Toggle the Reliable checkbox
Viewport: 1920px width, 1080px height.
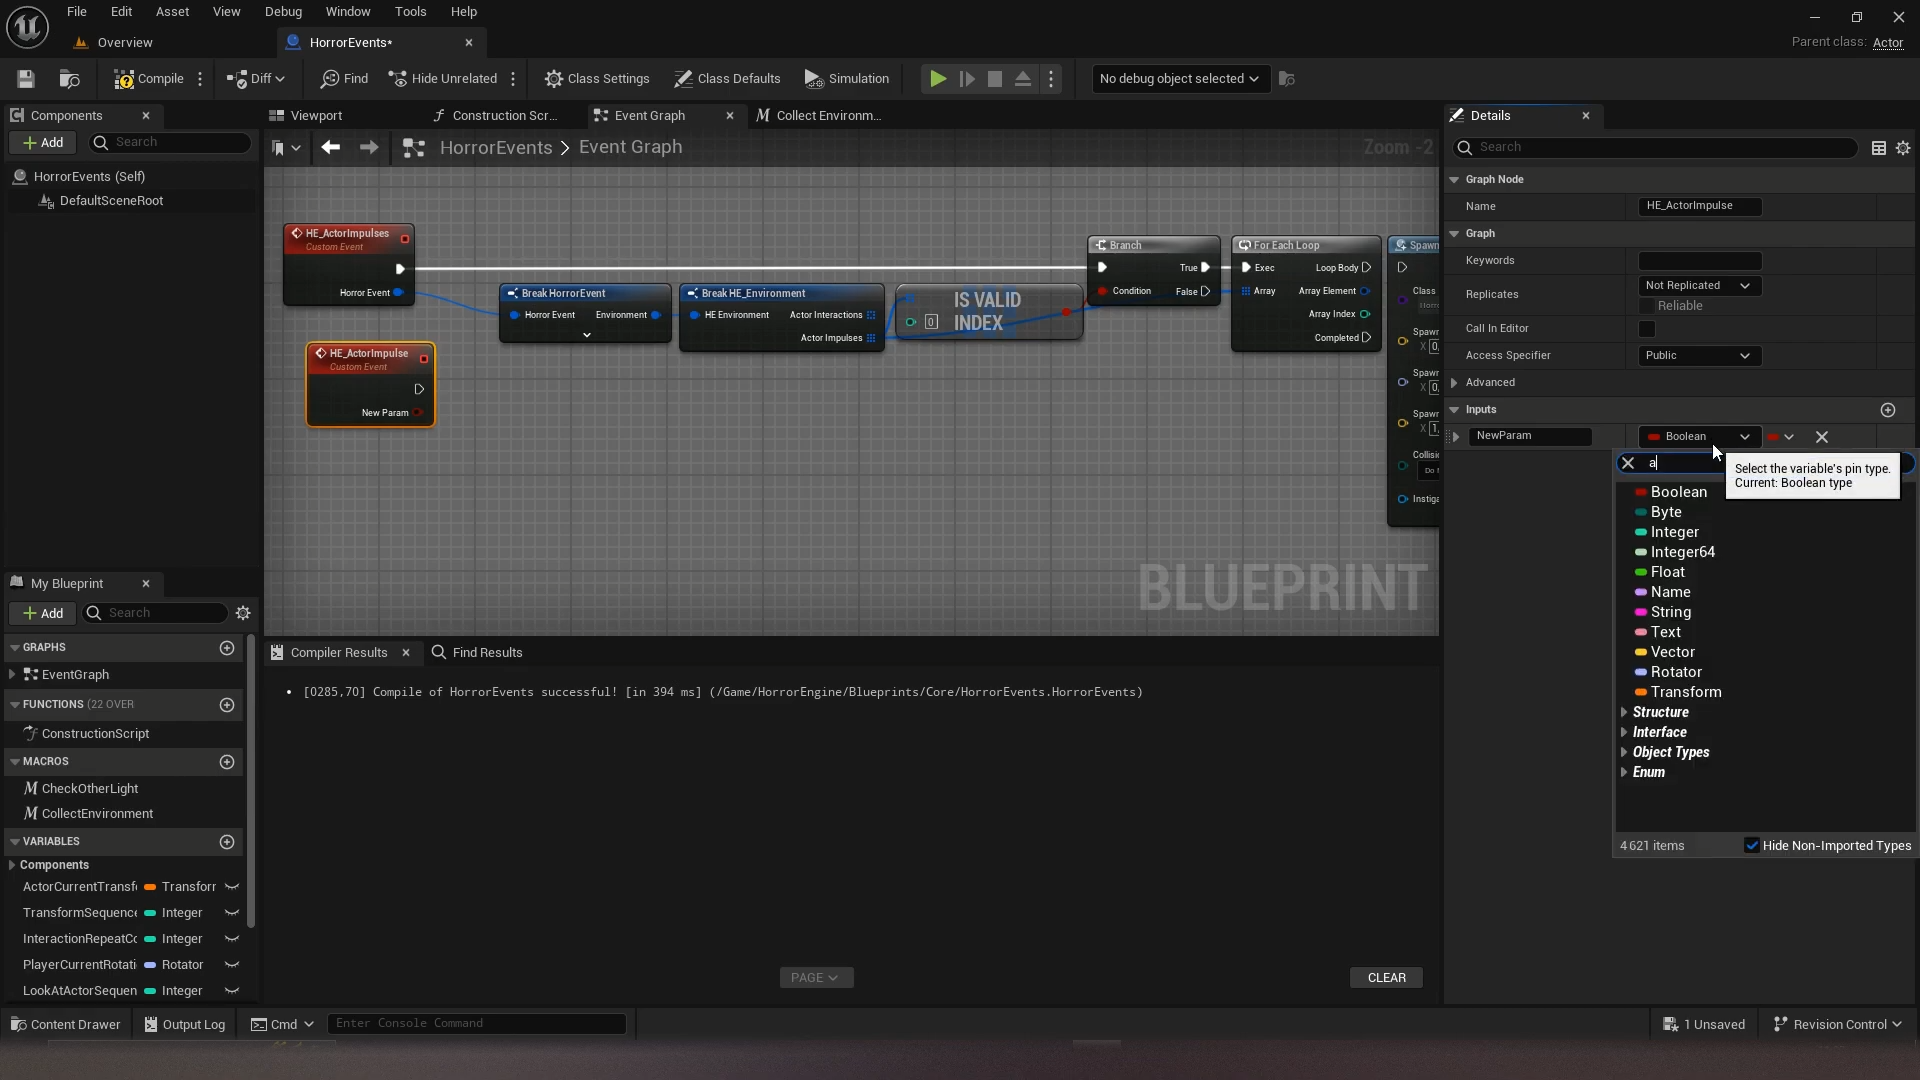[x=1647, y=306]
